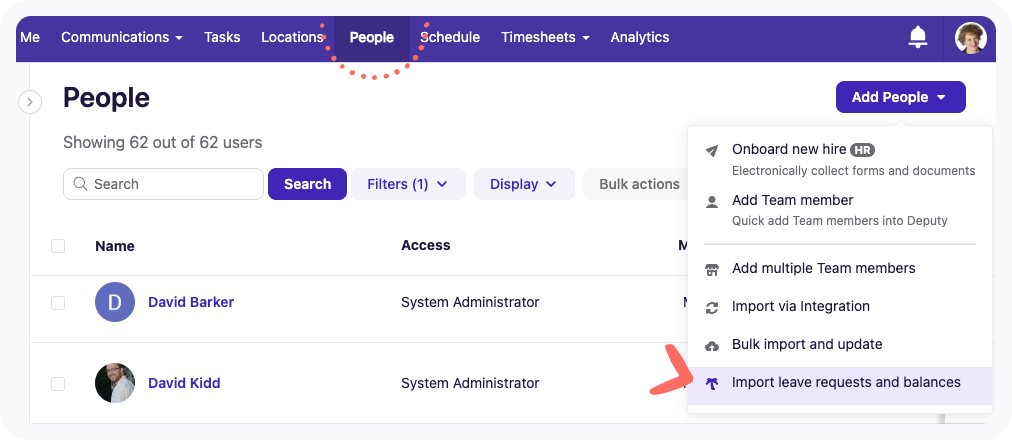Click the person icon beside Add Team member
The image size is (1012, 440).
click(712, 201)
